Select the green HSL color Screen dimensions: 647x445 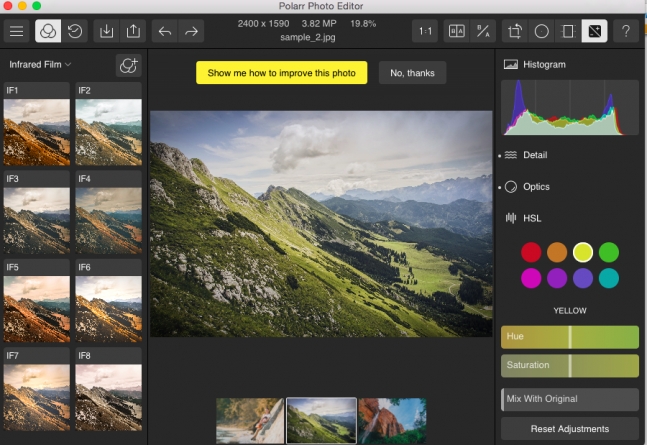(x=609, y=252)
